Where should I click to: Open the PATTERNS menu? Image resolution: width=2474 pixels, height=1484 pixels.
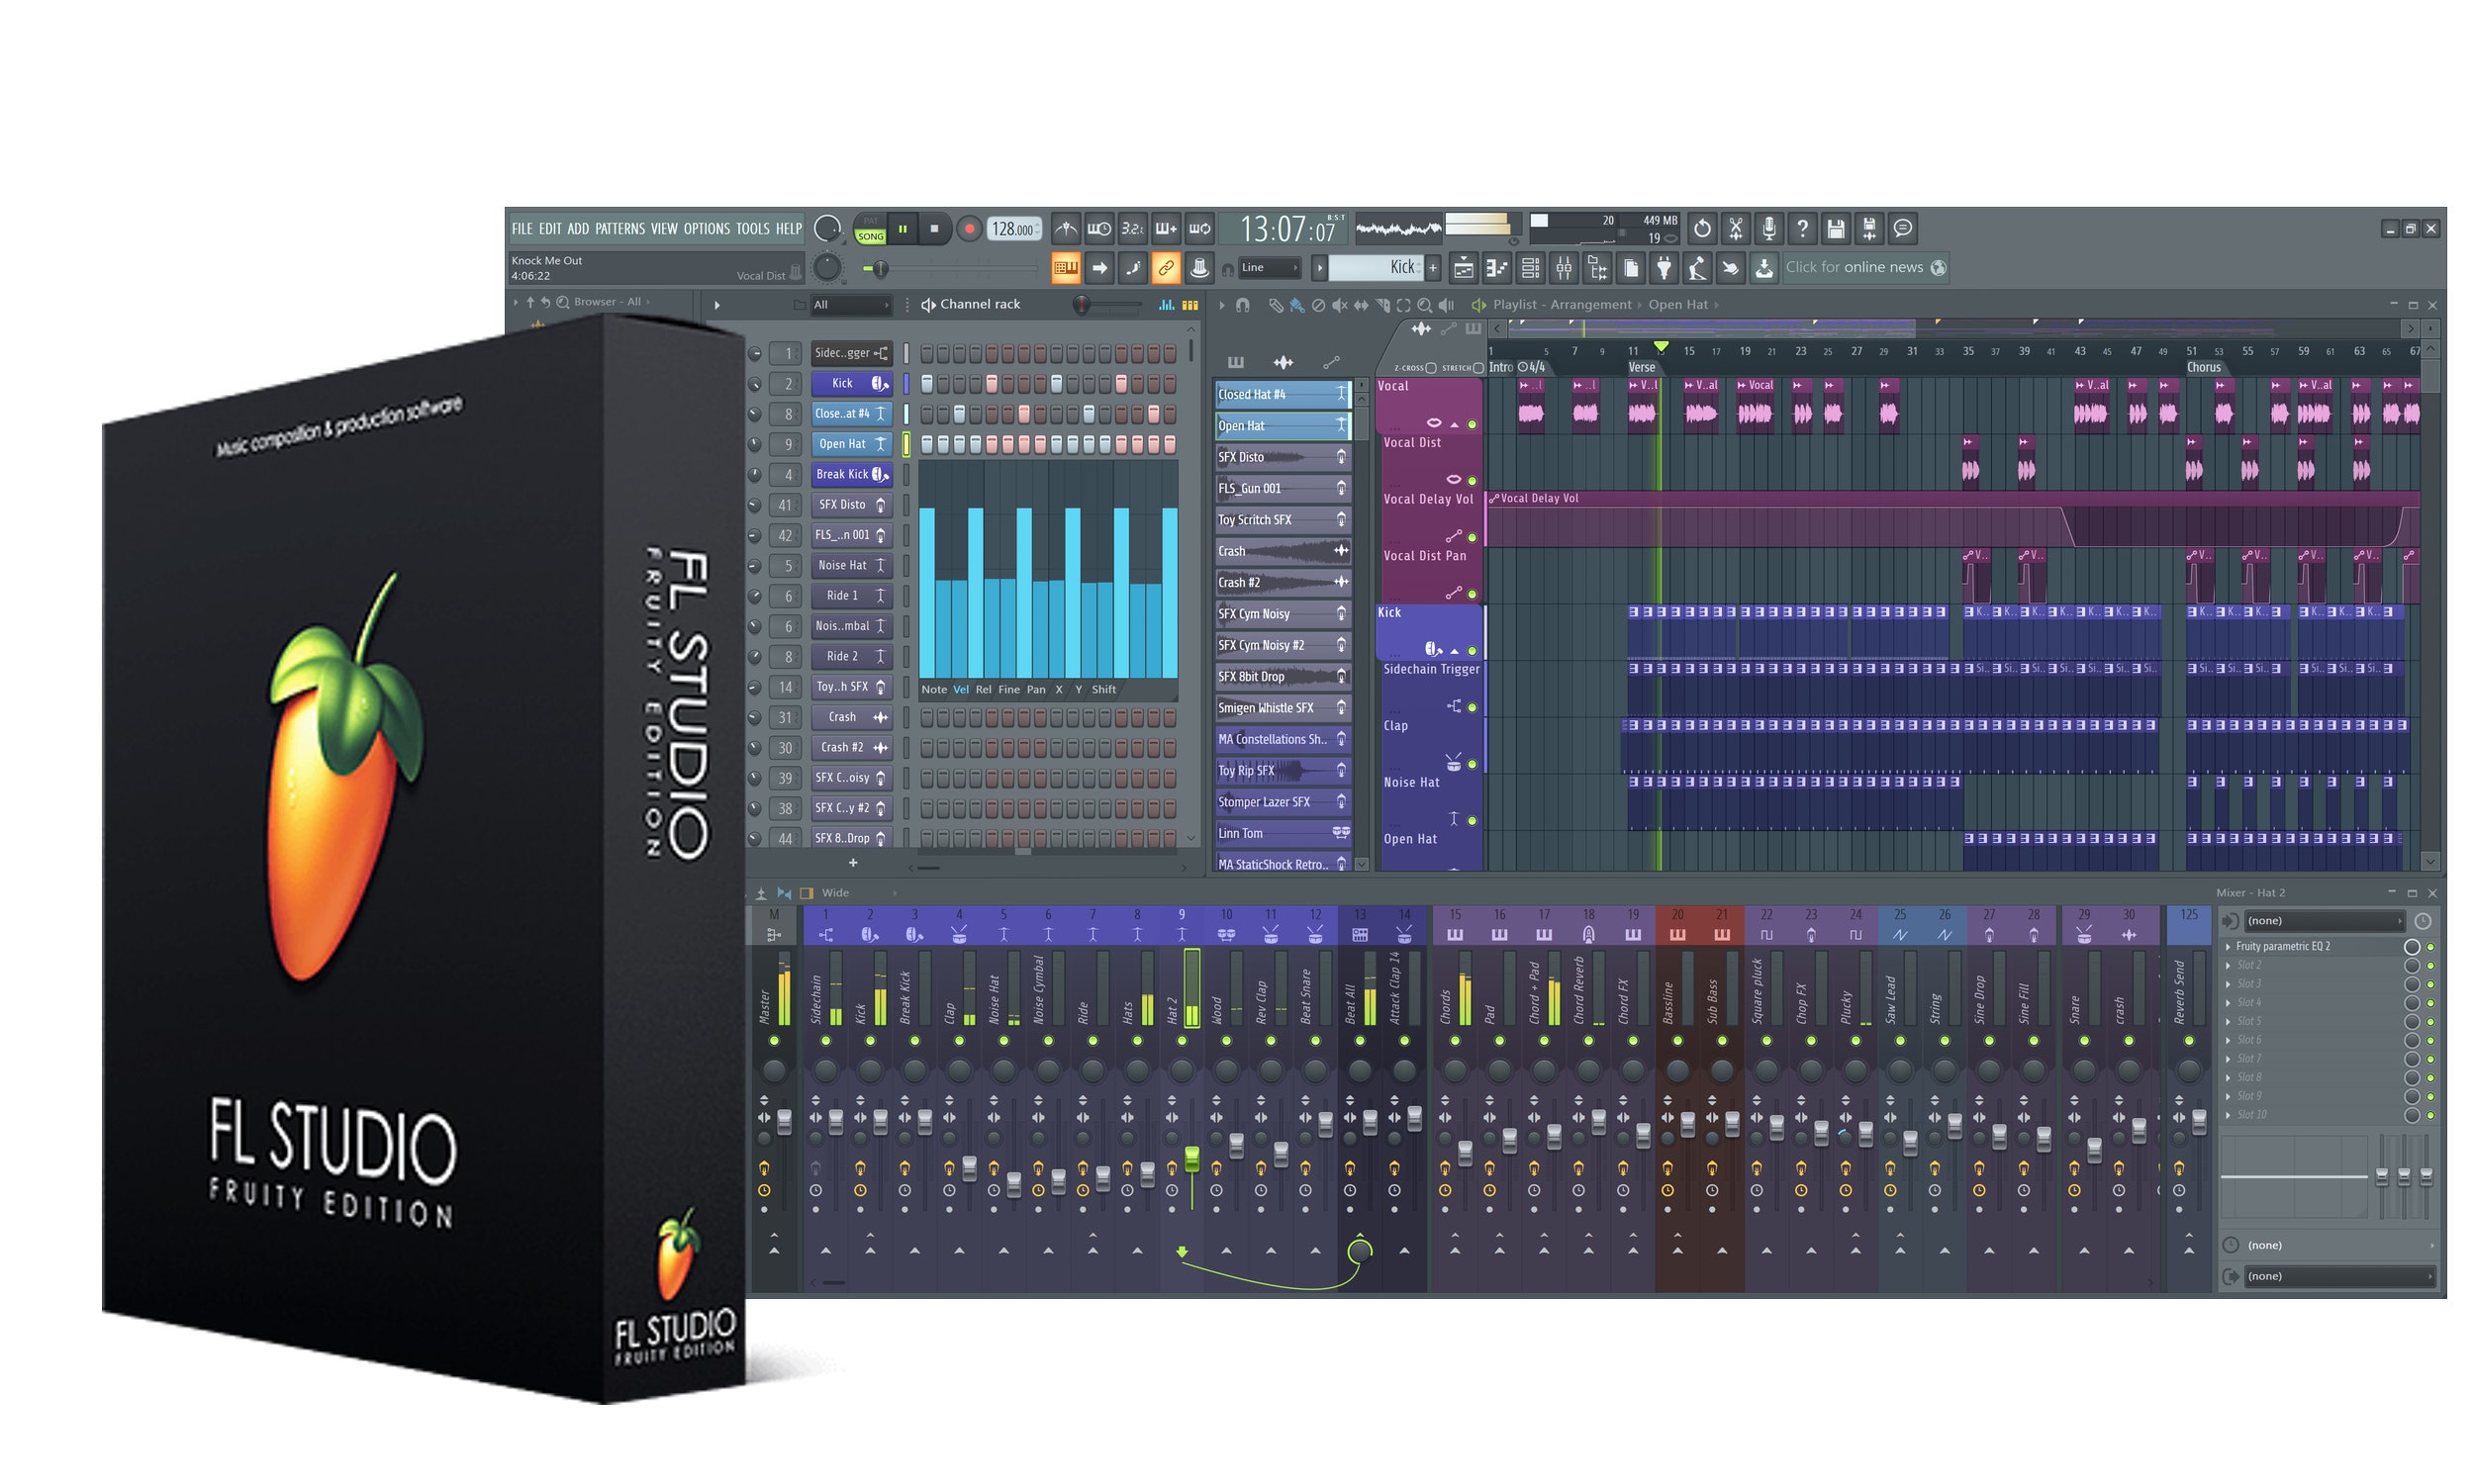click(619, 229)
